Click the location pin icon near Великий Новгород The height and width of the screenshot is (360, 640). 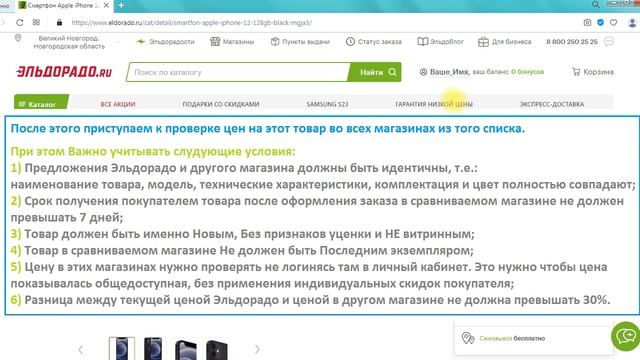(18, 38)
